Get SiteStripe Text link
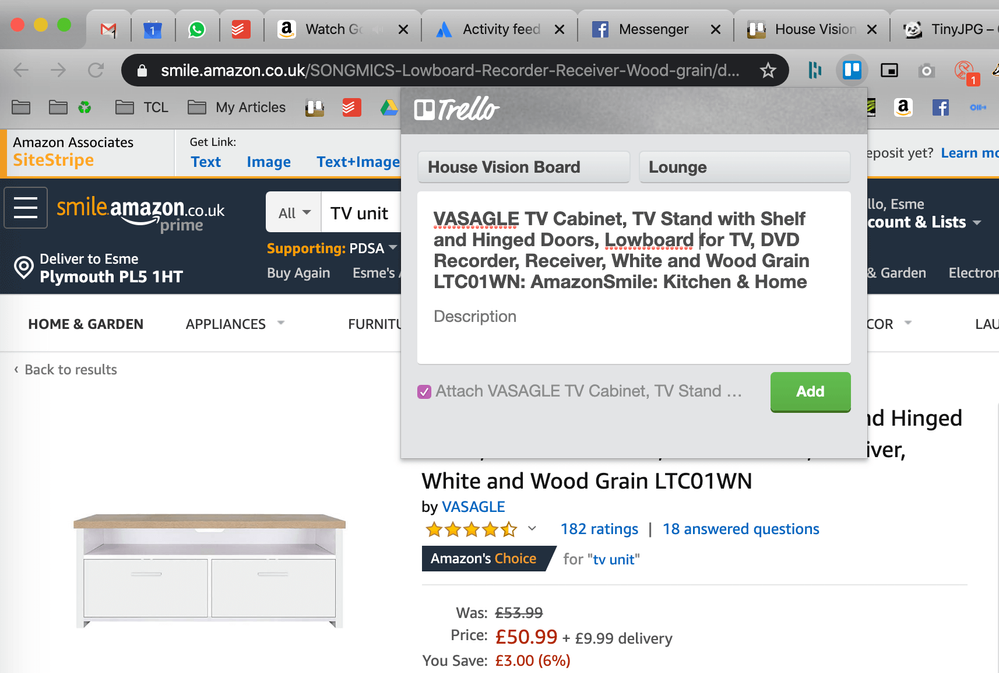 click(206, 162)
